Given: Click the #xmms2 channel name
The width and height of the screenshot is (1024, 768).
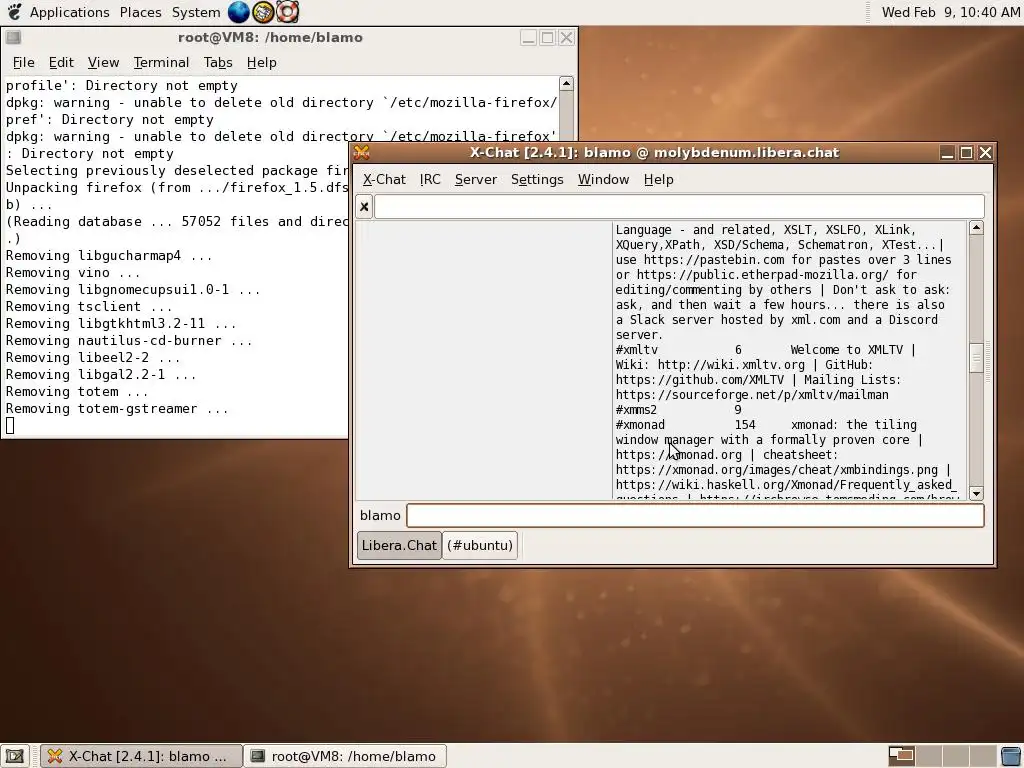Looking at the screenshot, I should click(x=636, y=409).
